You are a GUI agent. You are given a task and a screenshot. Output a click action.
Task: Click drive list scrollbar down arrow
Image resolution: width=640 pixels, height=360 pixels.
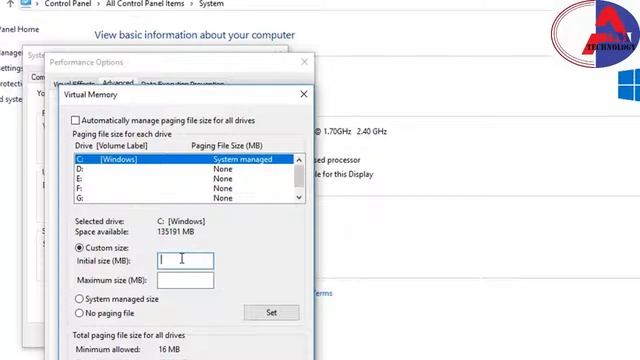[299, 198]
